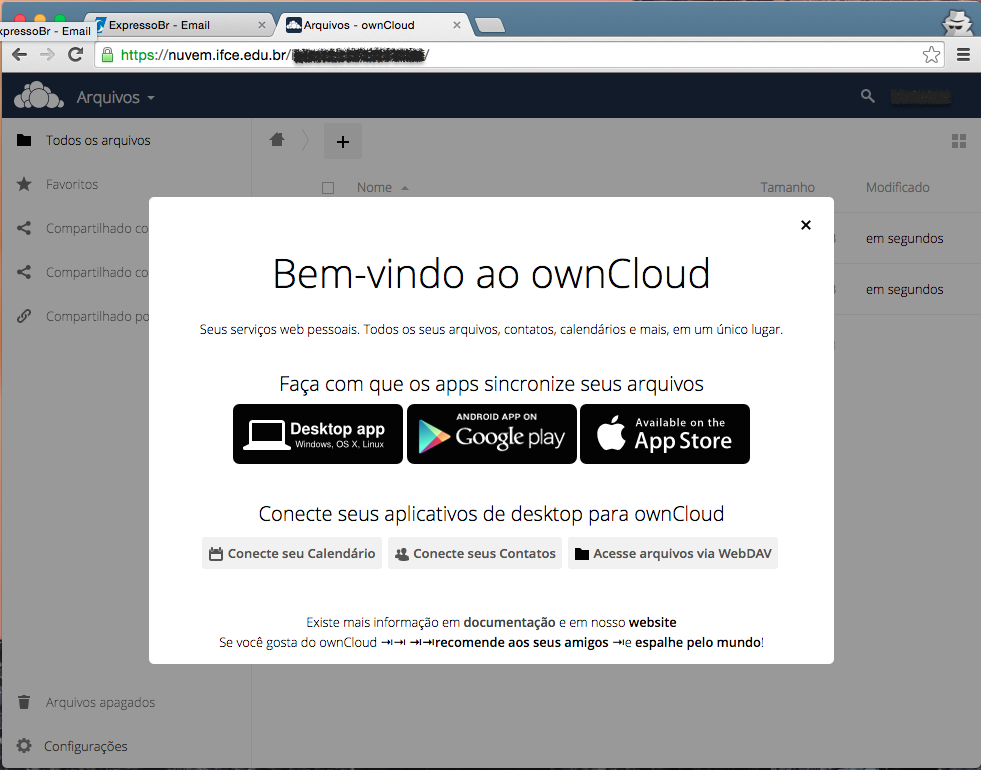
Task: Click the Favoritos star icon
Action: point(24,184)
